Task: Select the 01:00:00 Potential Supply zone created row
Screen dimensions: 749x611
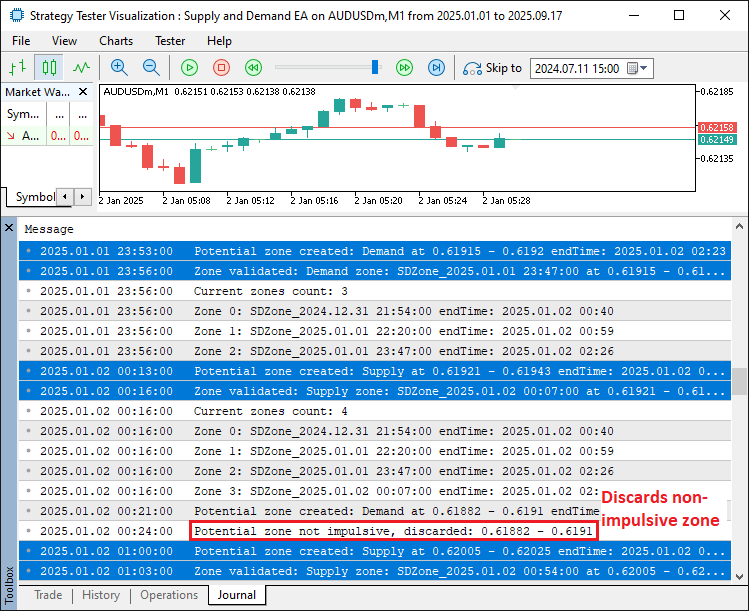Action: click(x=375, y=551)
